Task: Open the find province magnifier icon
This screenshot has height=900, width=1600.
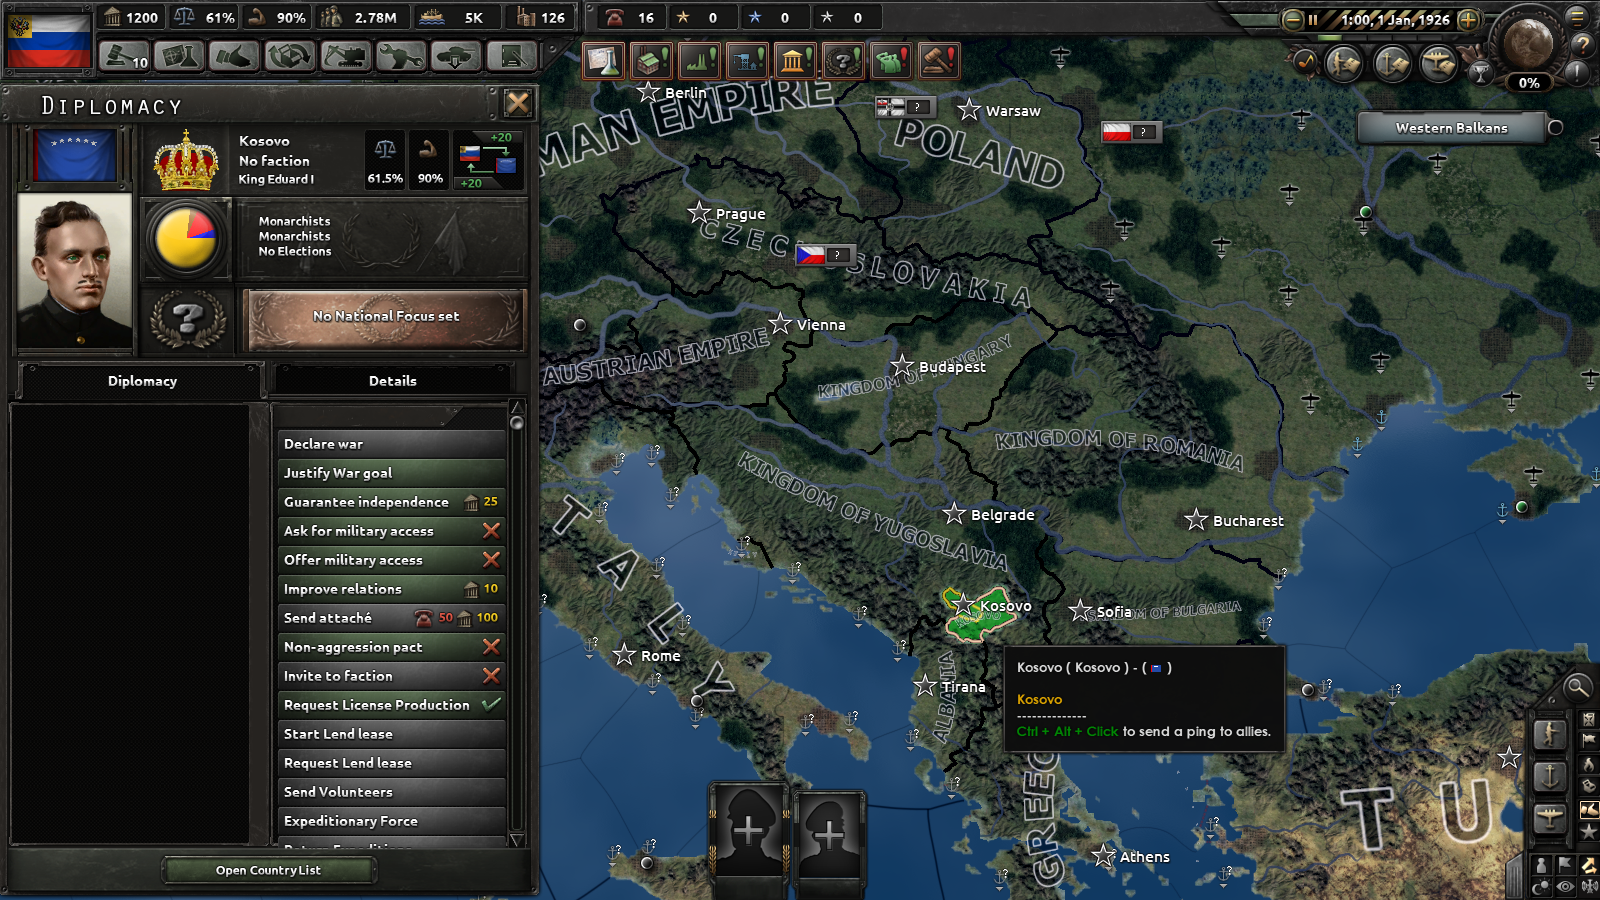Action: tap(1577, 687)
